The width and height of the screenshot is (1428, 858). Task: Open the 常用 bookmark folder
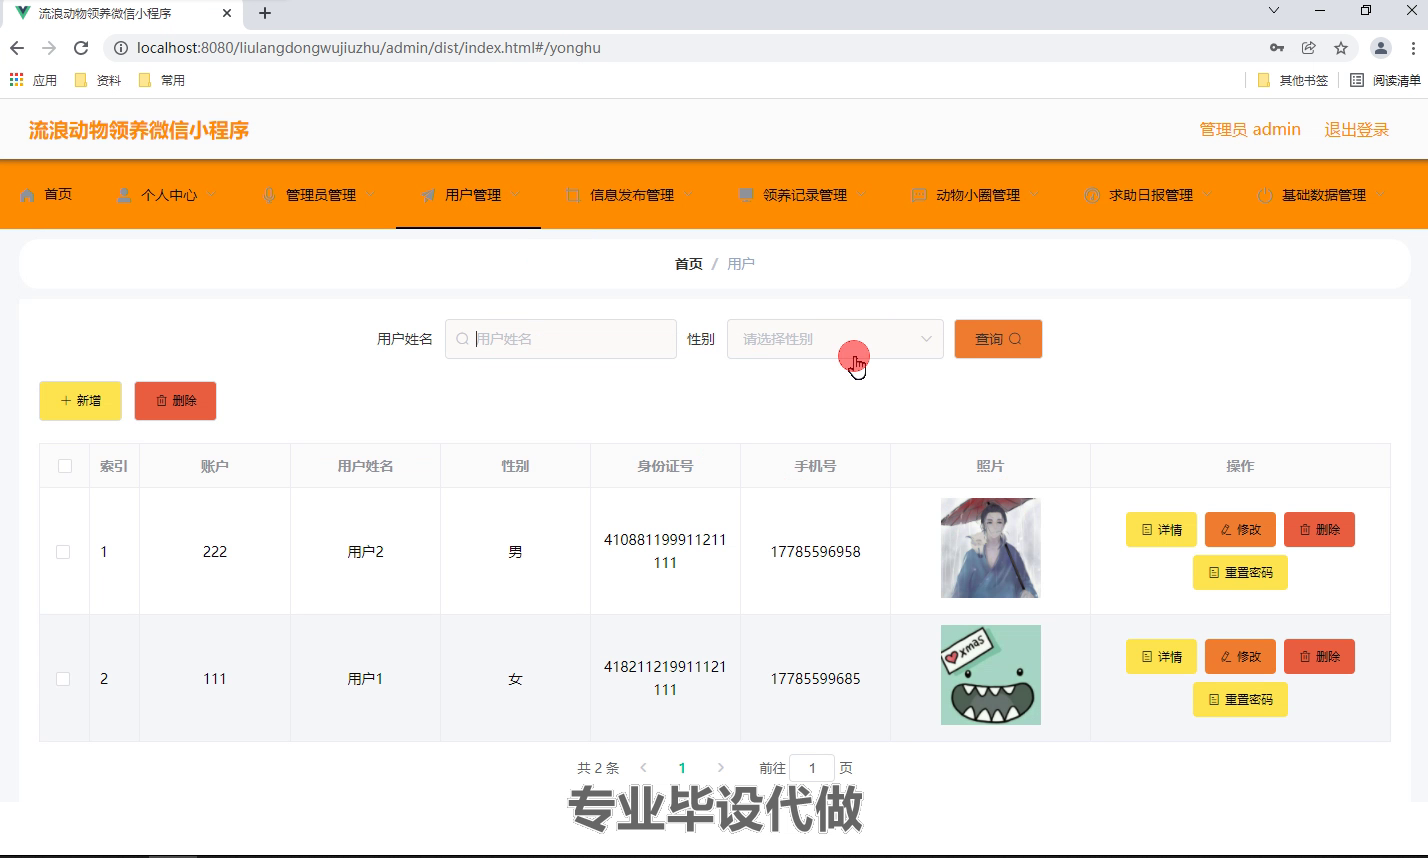(x=162, y=80)
